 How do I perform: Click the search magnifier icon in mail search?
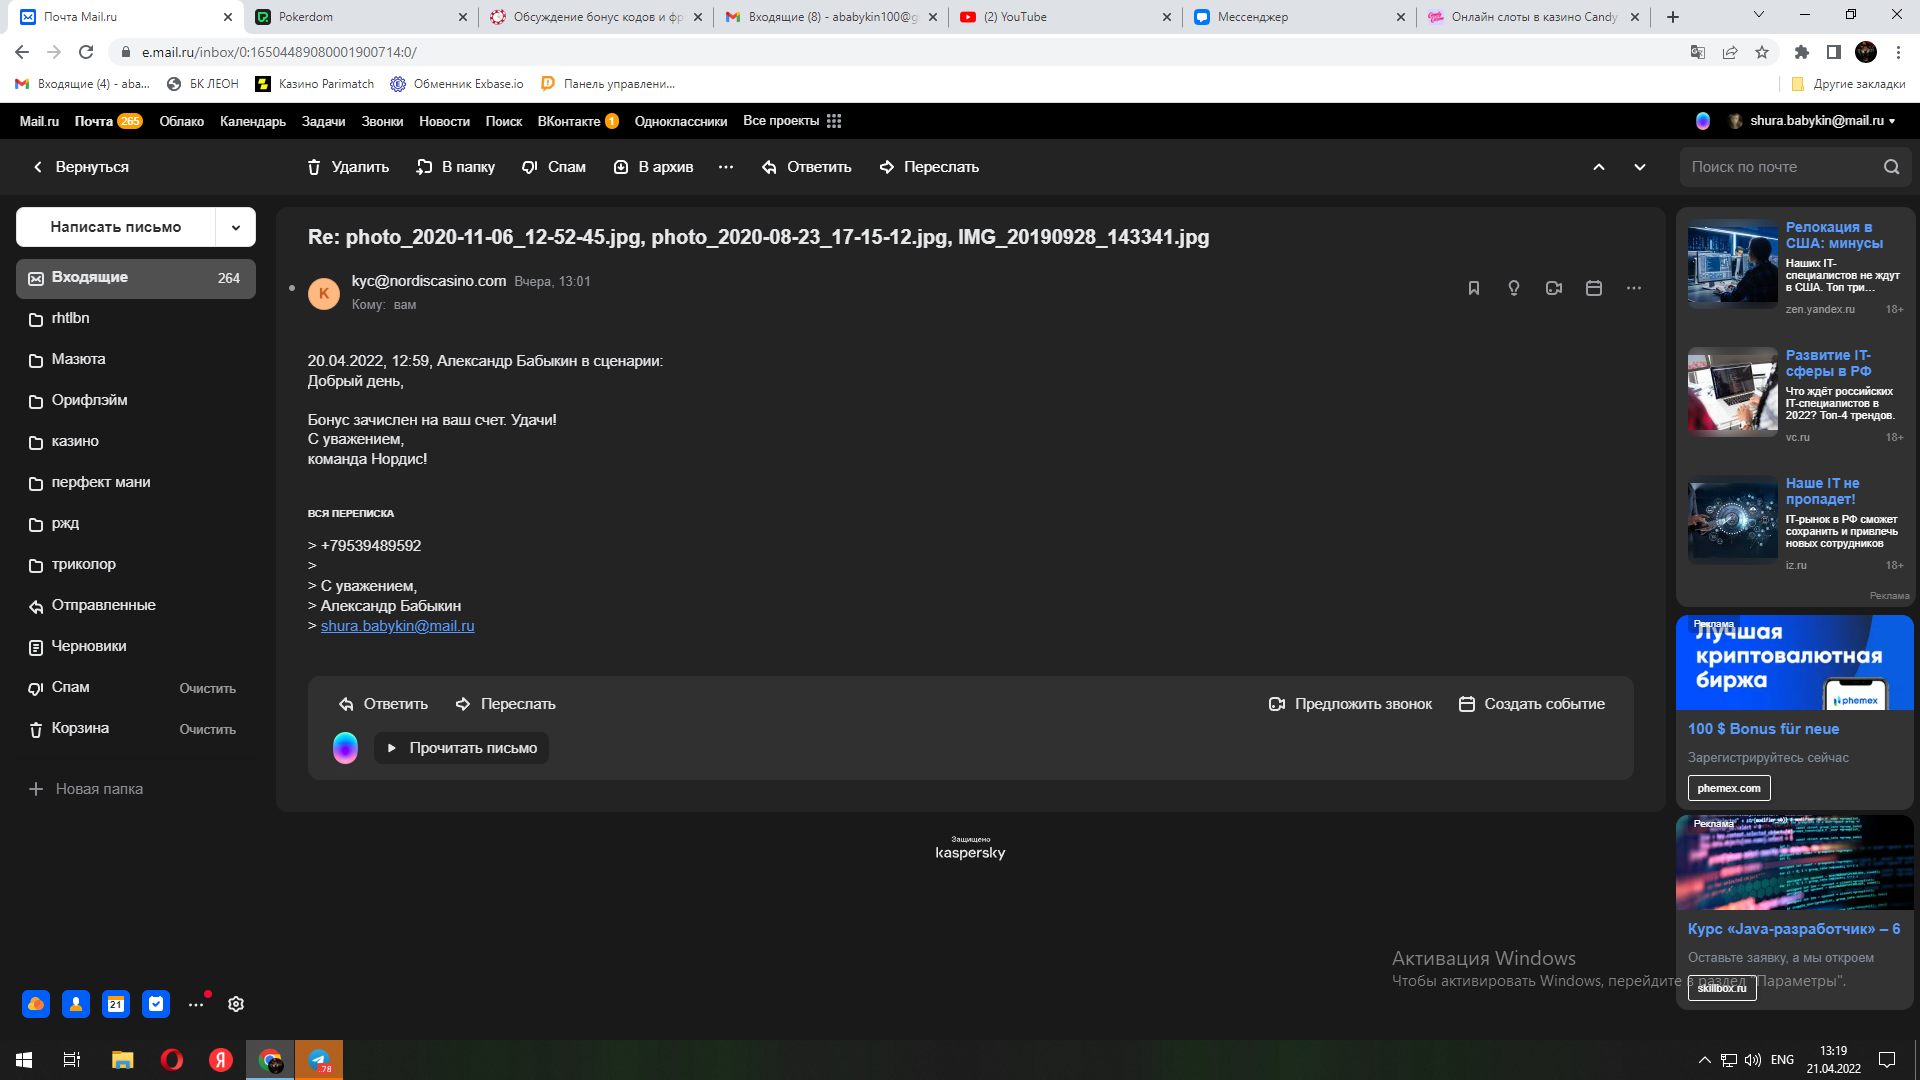pos(1891,167)
